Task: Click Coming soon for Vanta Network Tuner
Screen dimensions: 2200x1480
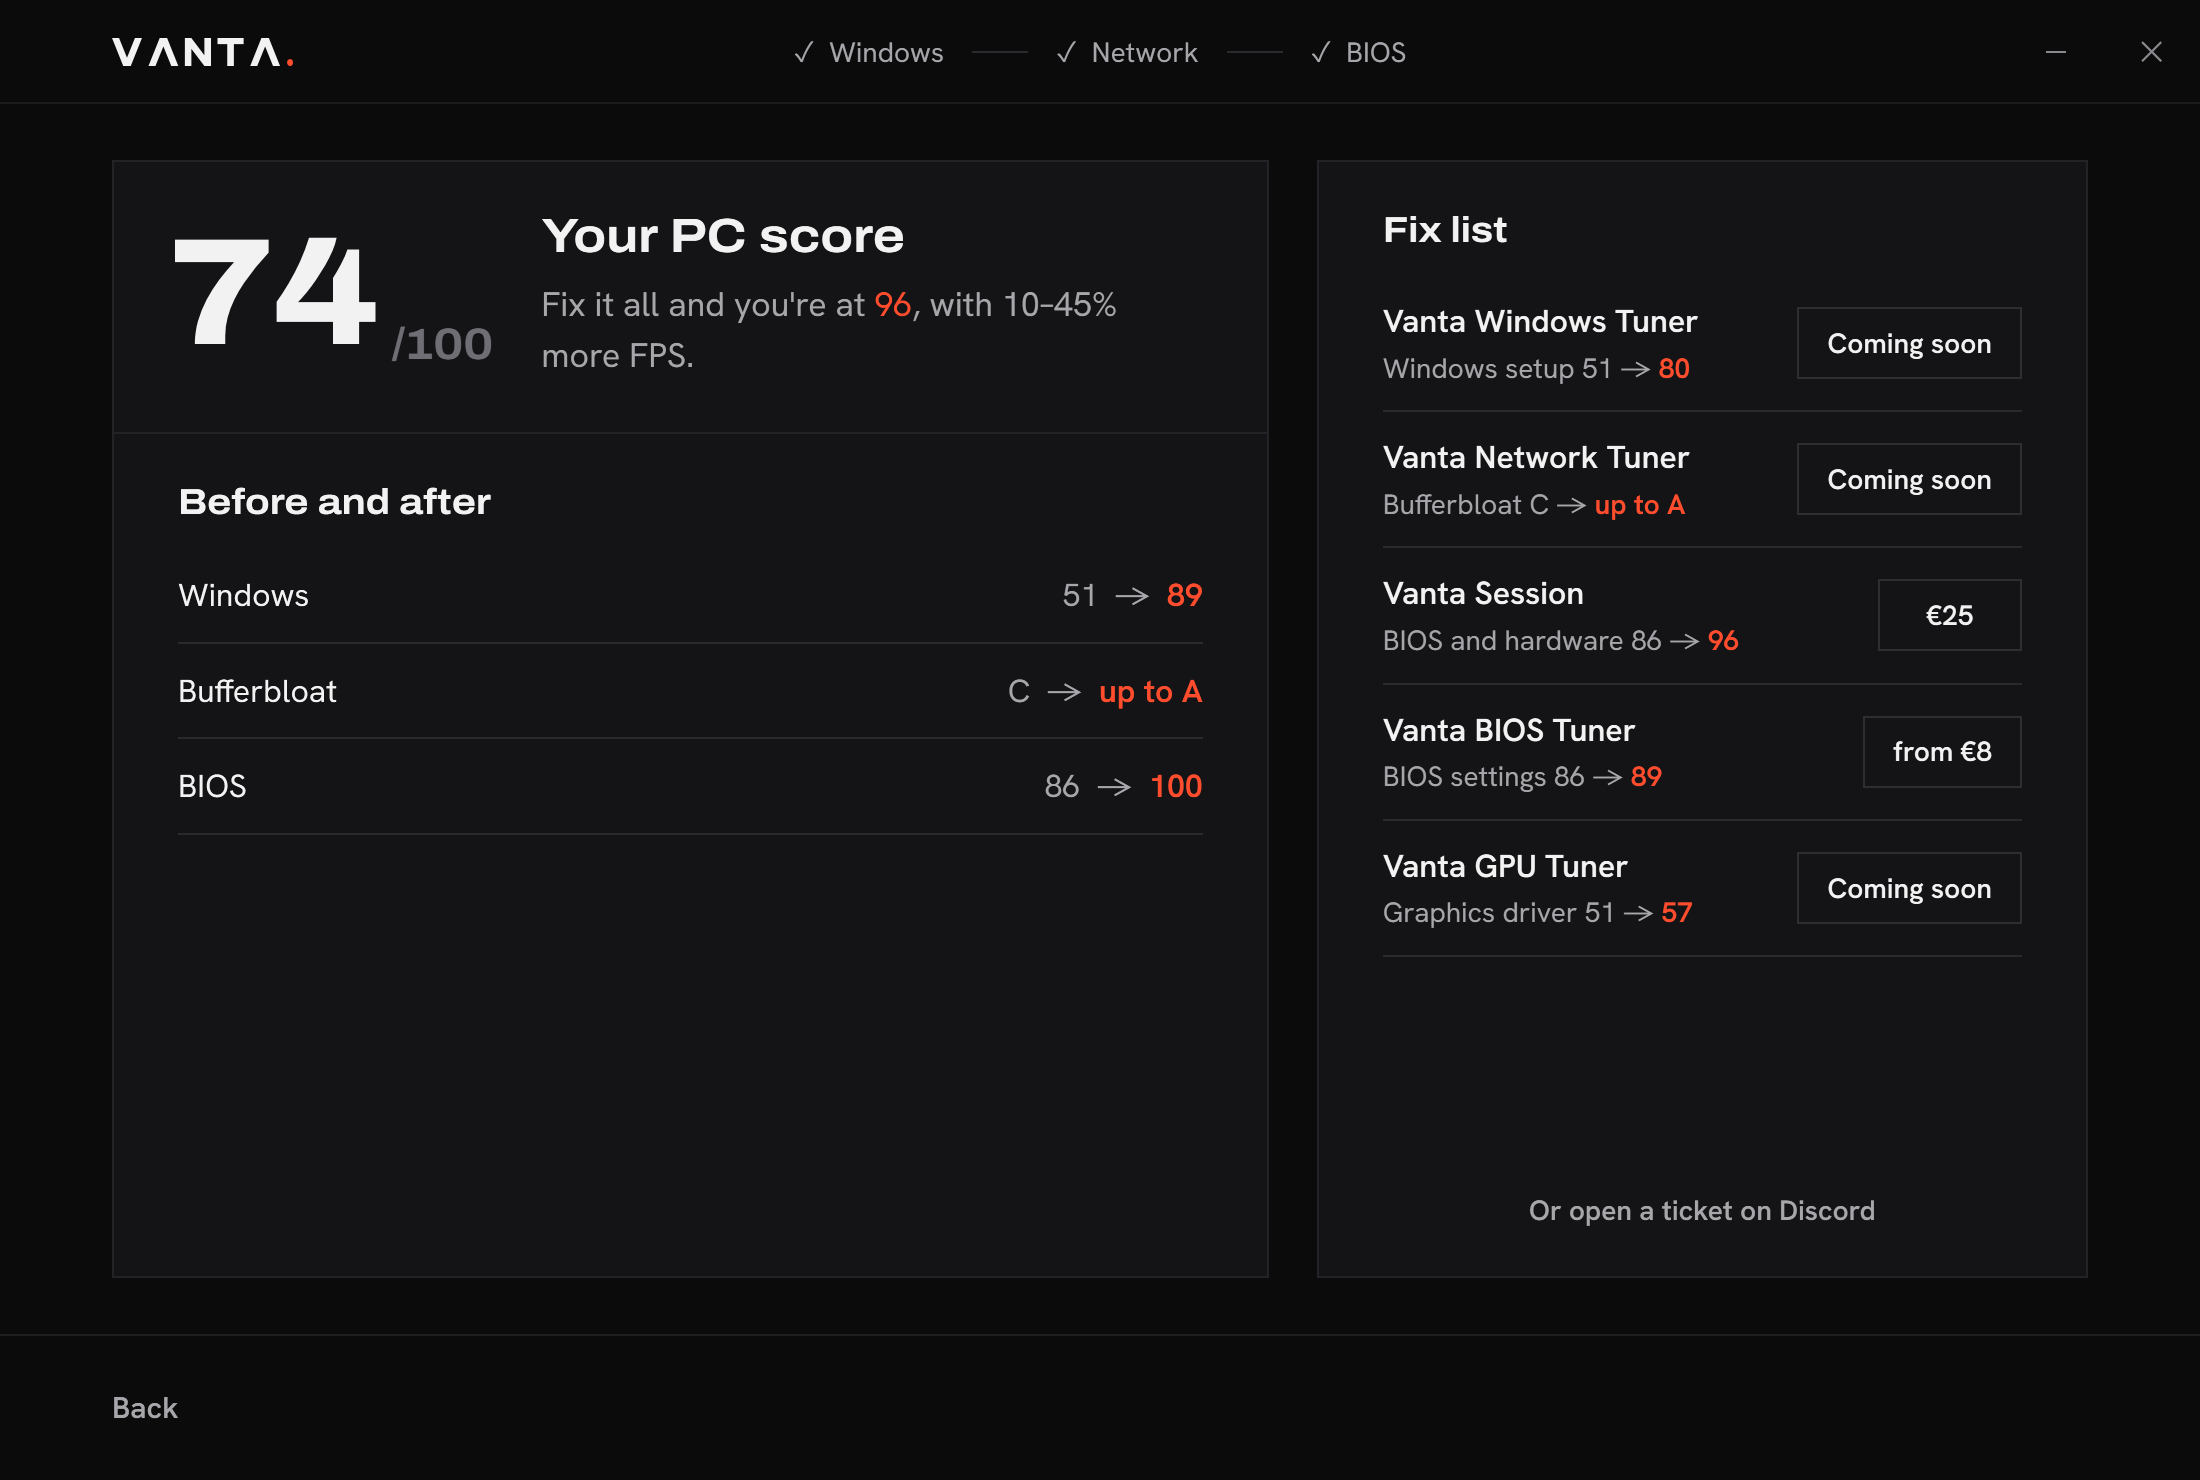Action: click(x=1909, y=479)
